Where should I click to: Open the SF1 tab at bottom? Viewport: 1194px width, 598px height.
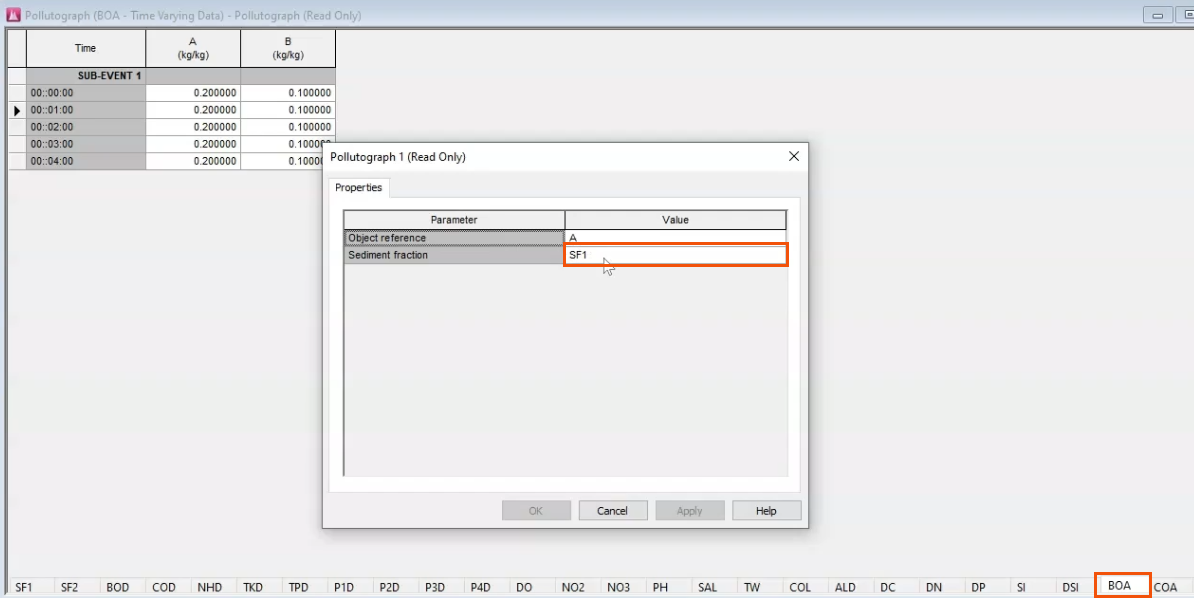[24, 587]
